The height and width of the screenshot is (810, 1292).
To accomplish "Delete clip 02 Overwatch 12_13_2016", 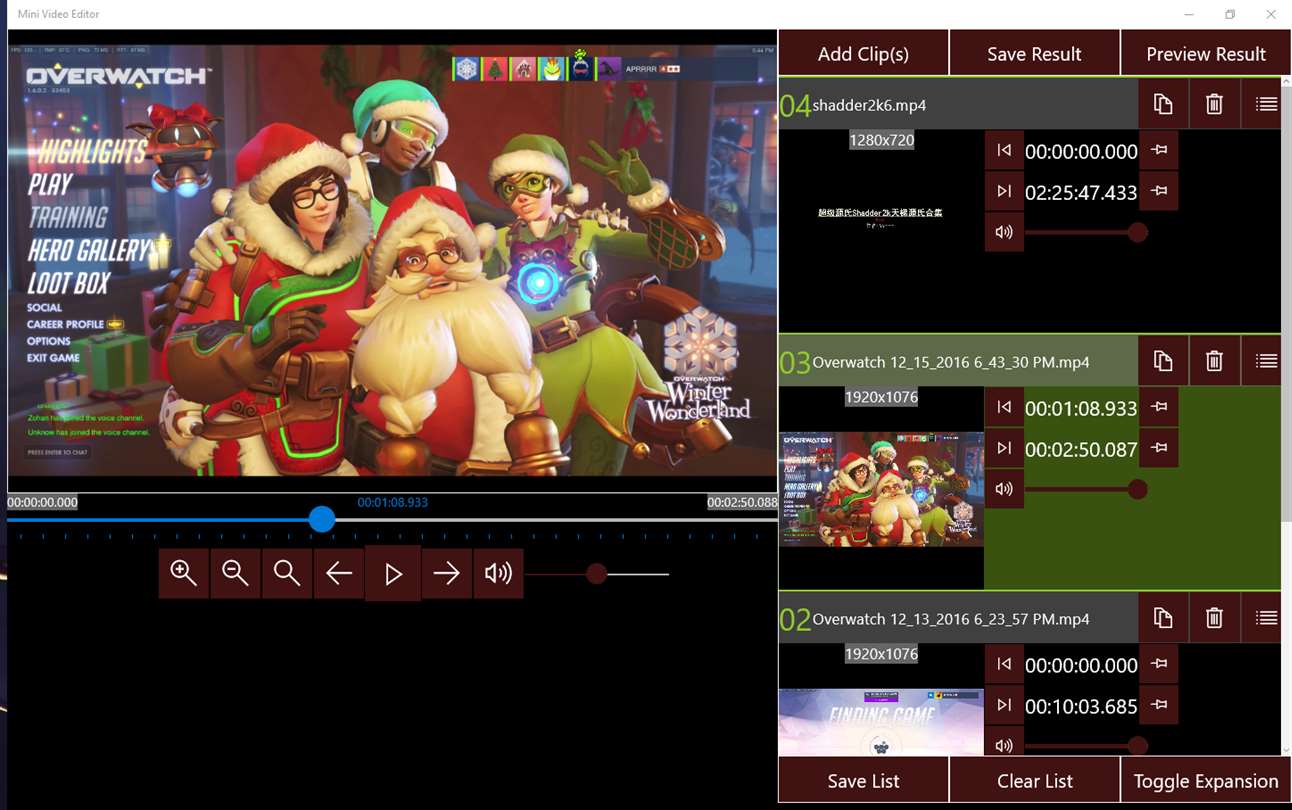I will tap(1214, 618).
